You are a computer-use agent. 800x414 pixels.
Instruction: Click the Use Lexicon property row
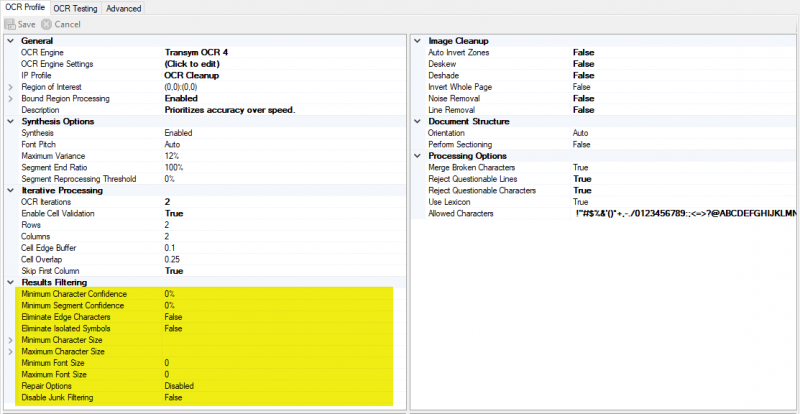[611, 202]
